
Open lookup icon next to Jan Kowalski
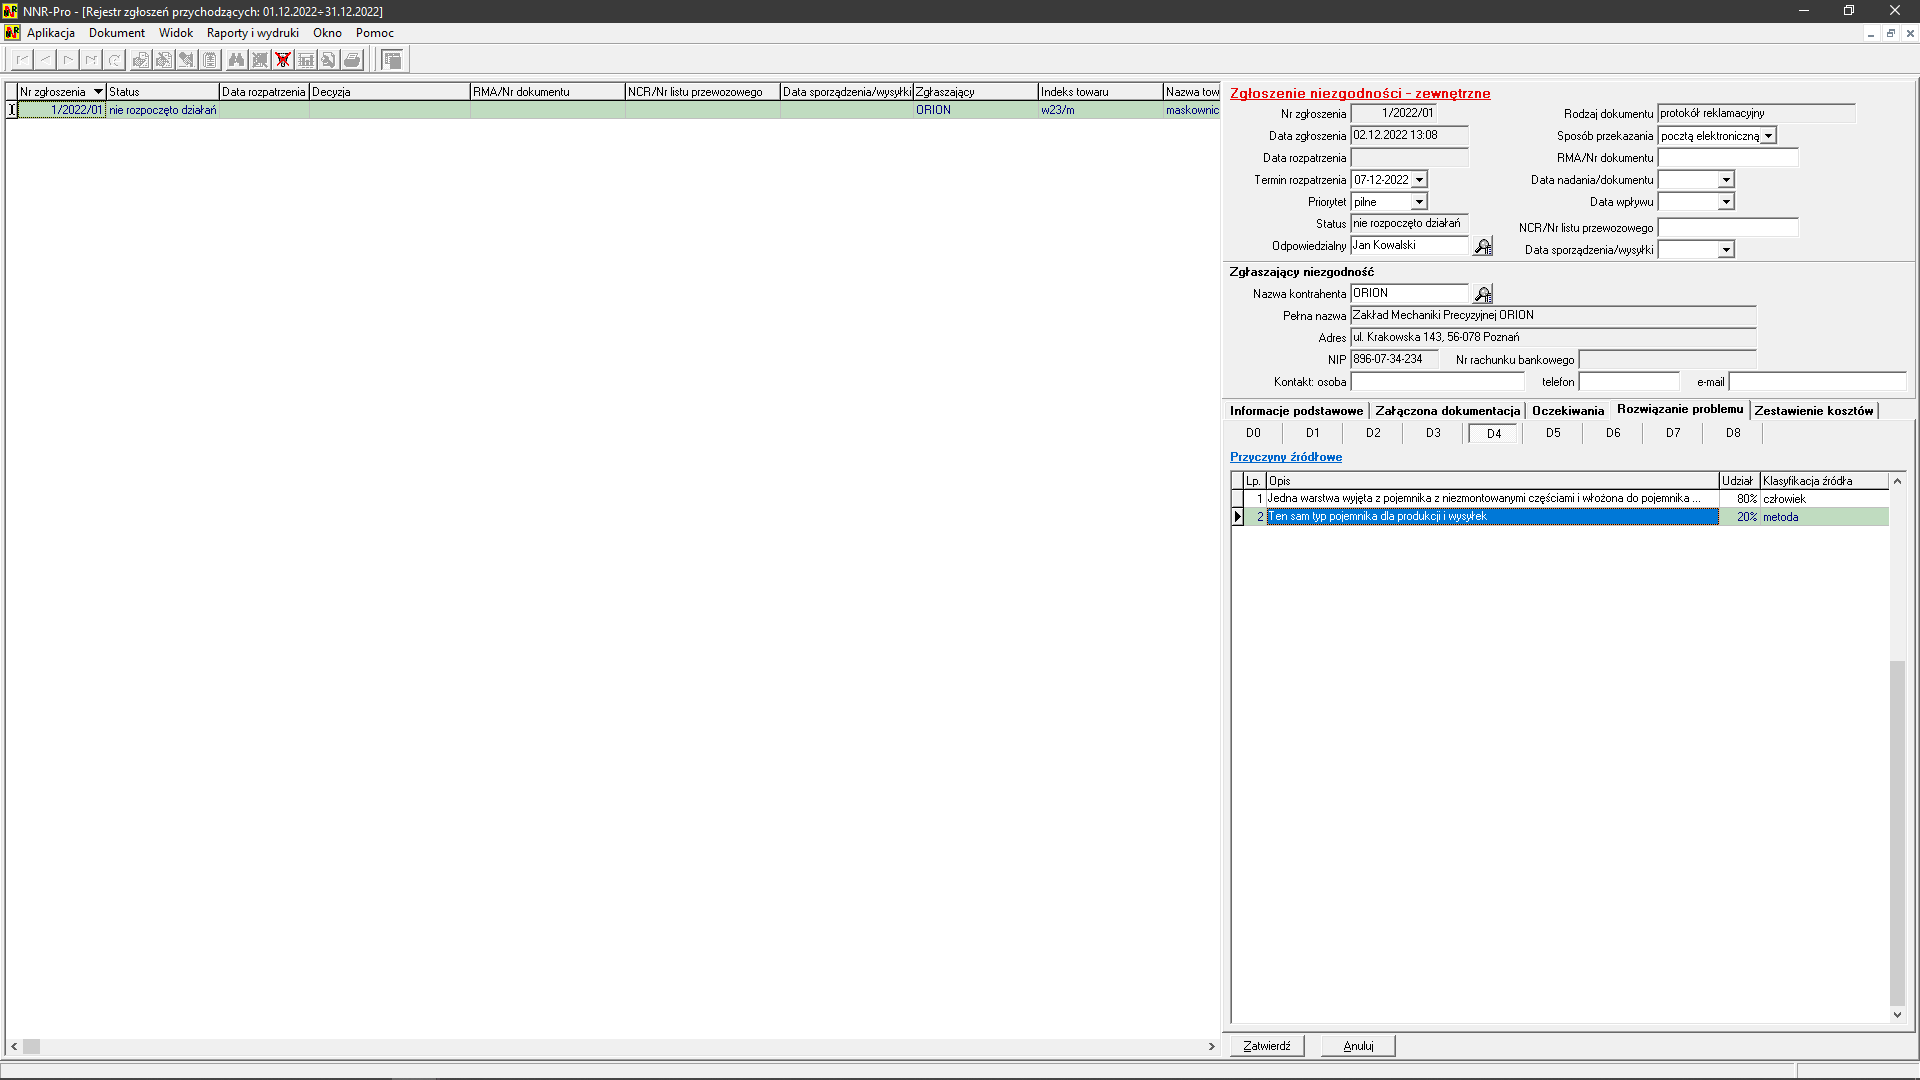[x=1483, y=246]
